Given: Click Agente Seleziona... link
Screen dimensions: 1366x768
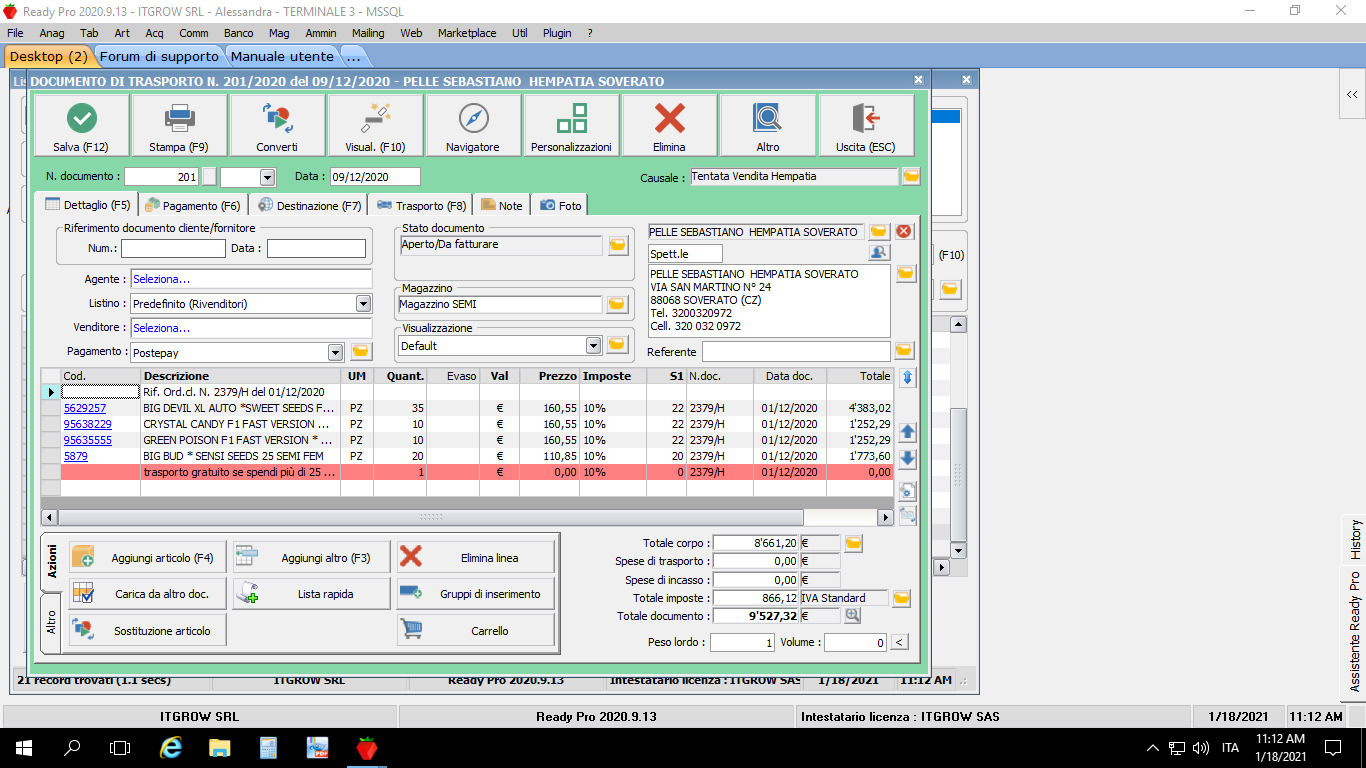Looking at the screenshot, I should 162,279.
